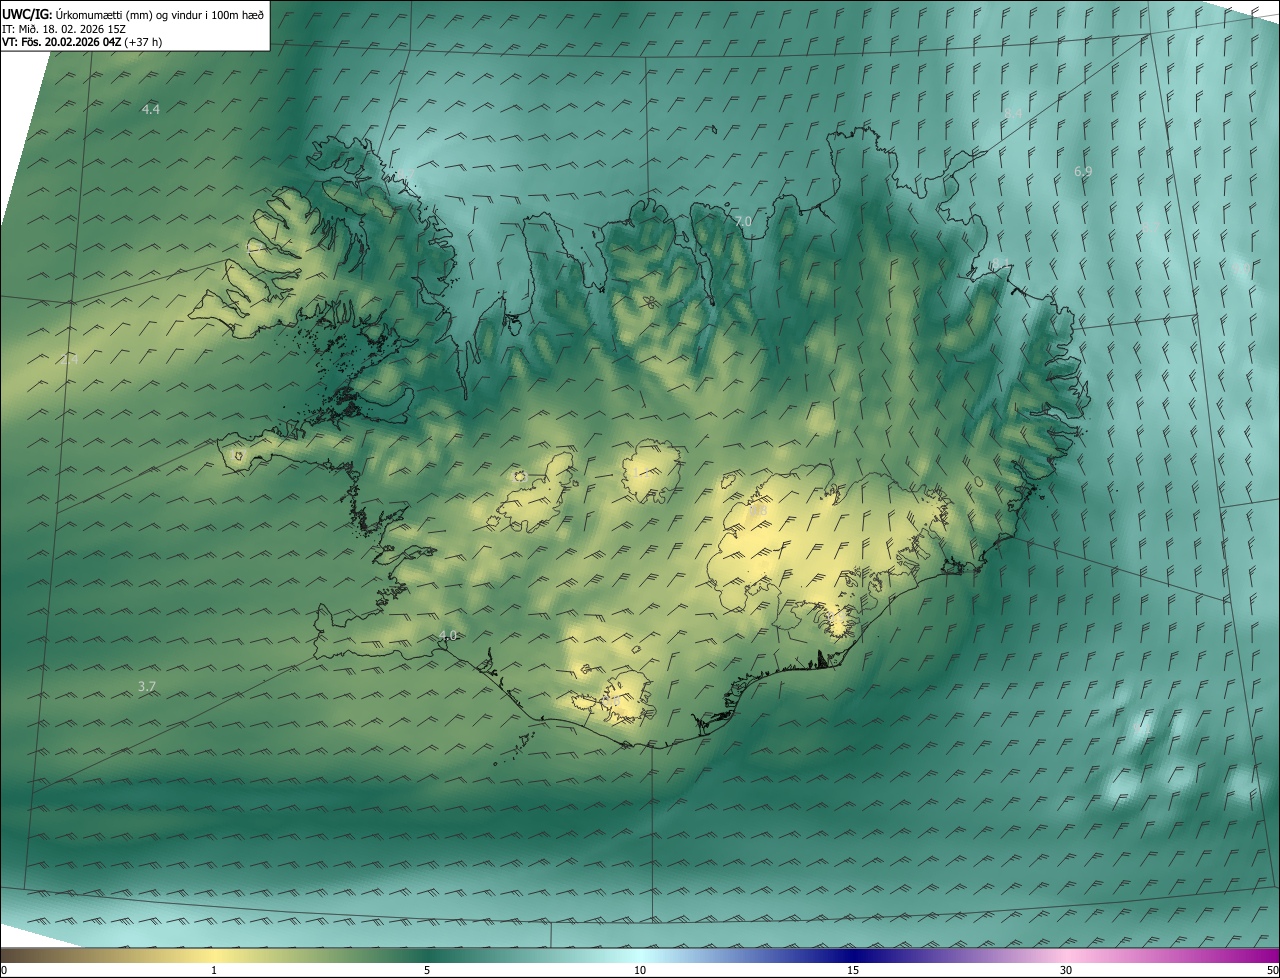The width and height of the screenshot is (1280, 978).
Task: Click the 6.9 value label offshore
Action: click(1083, 172)
